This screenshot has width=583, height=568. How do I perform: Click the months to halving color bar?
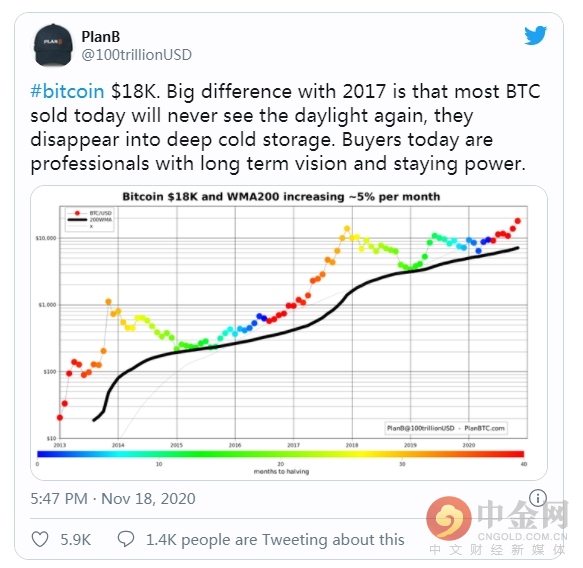point(281,454)
